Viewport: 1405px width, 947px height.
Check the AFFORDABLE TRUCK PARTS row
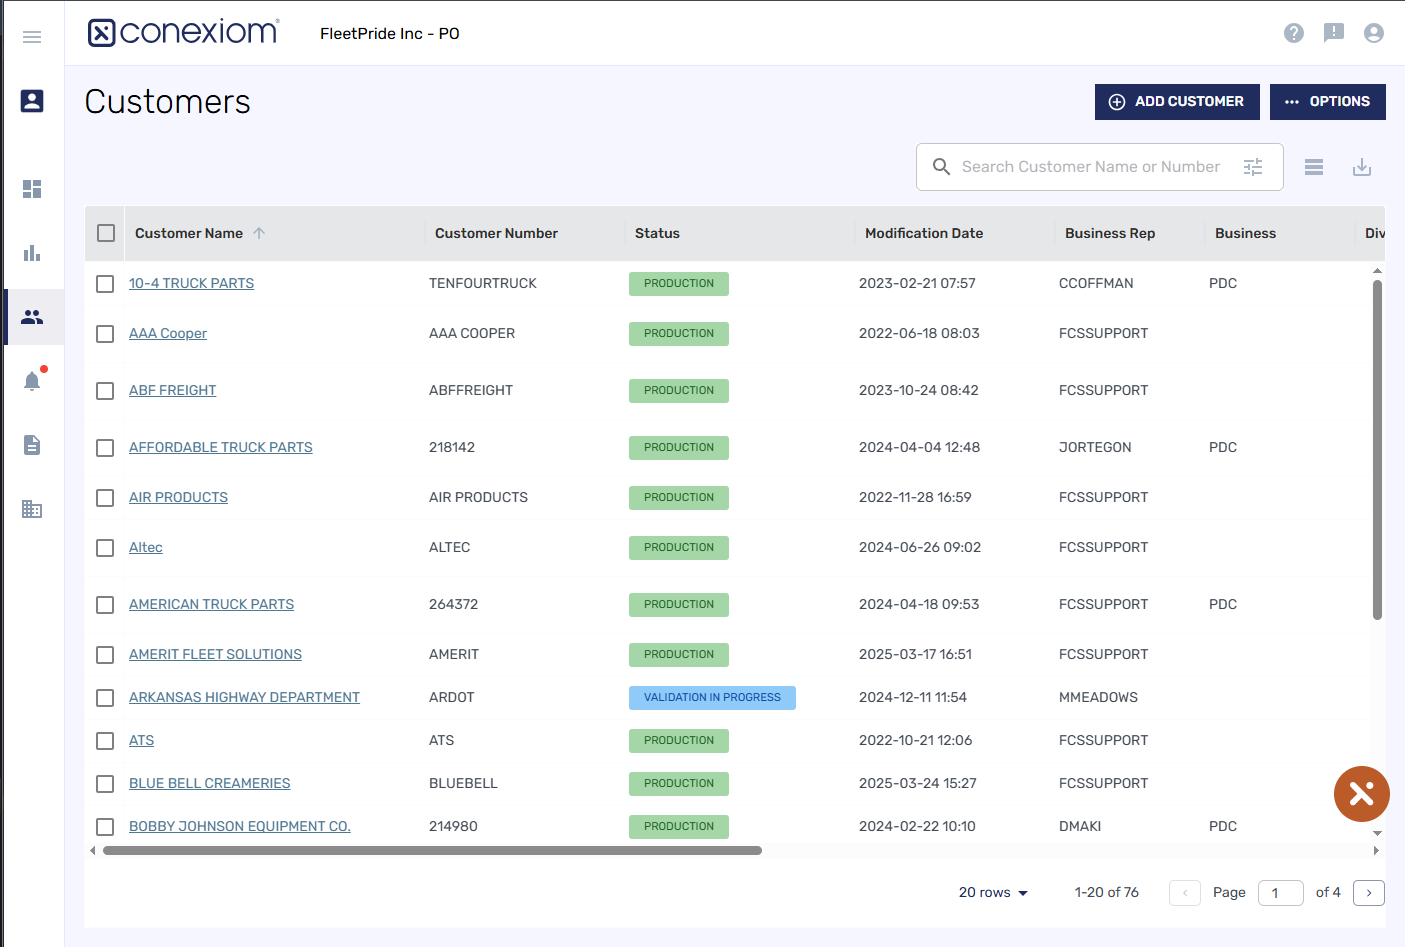tap(105, 448)
